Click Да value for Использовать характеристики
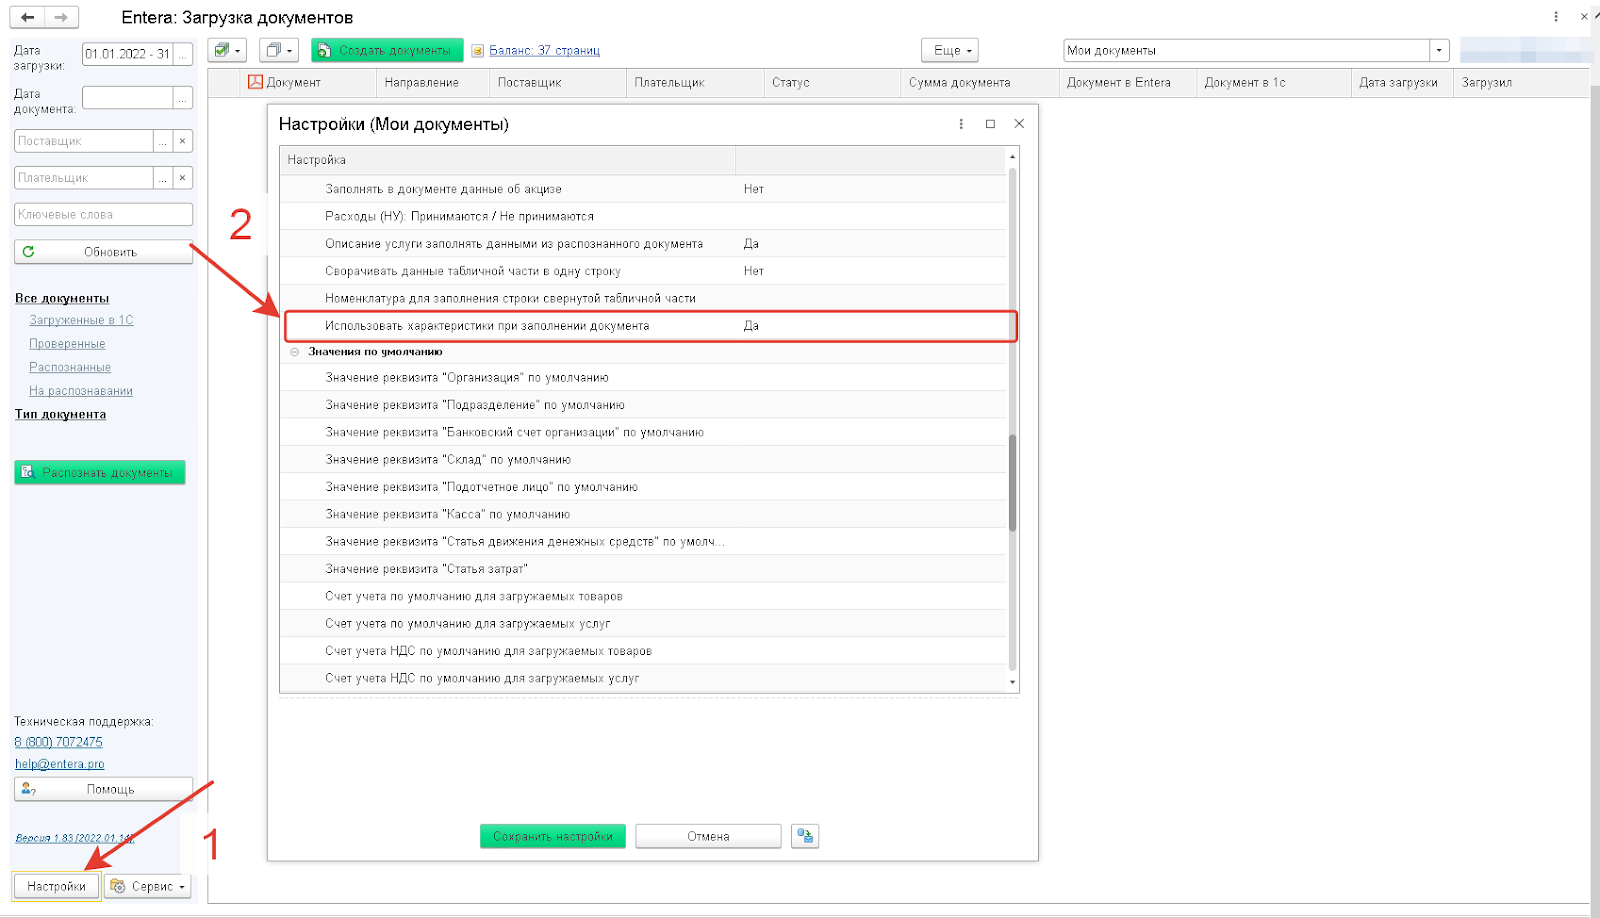1600x918 pixels. (751, 326)
